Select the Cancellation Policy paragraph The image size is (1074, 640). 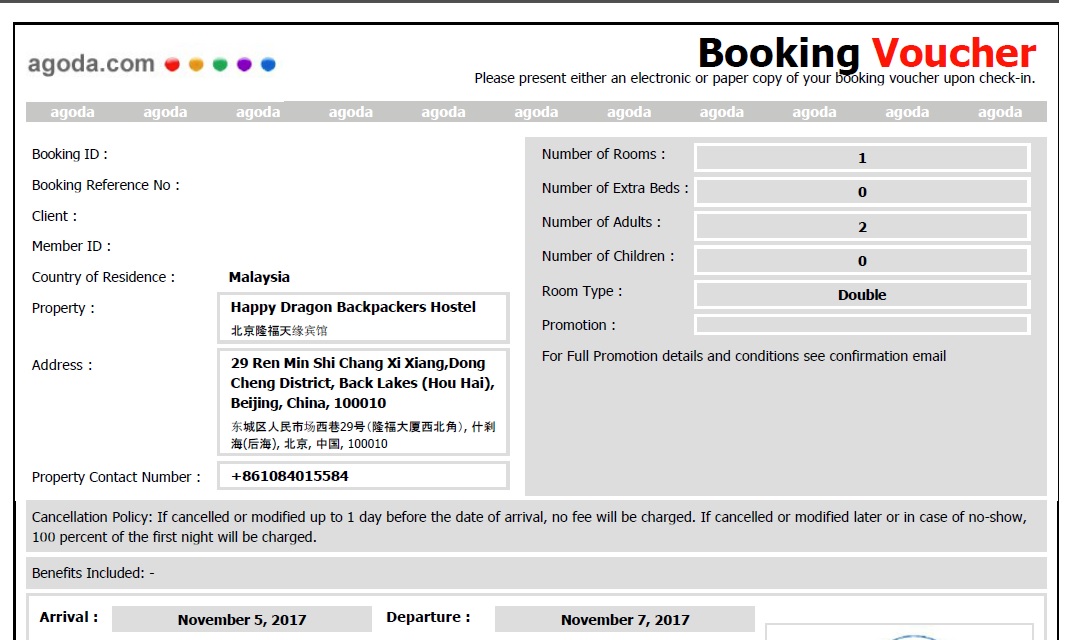(x=529, y=527)
